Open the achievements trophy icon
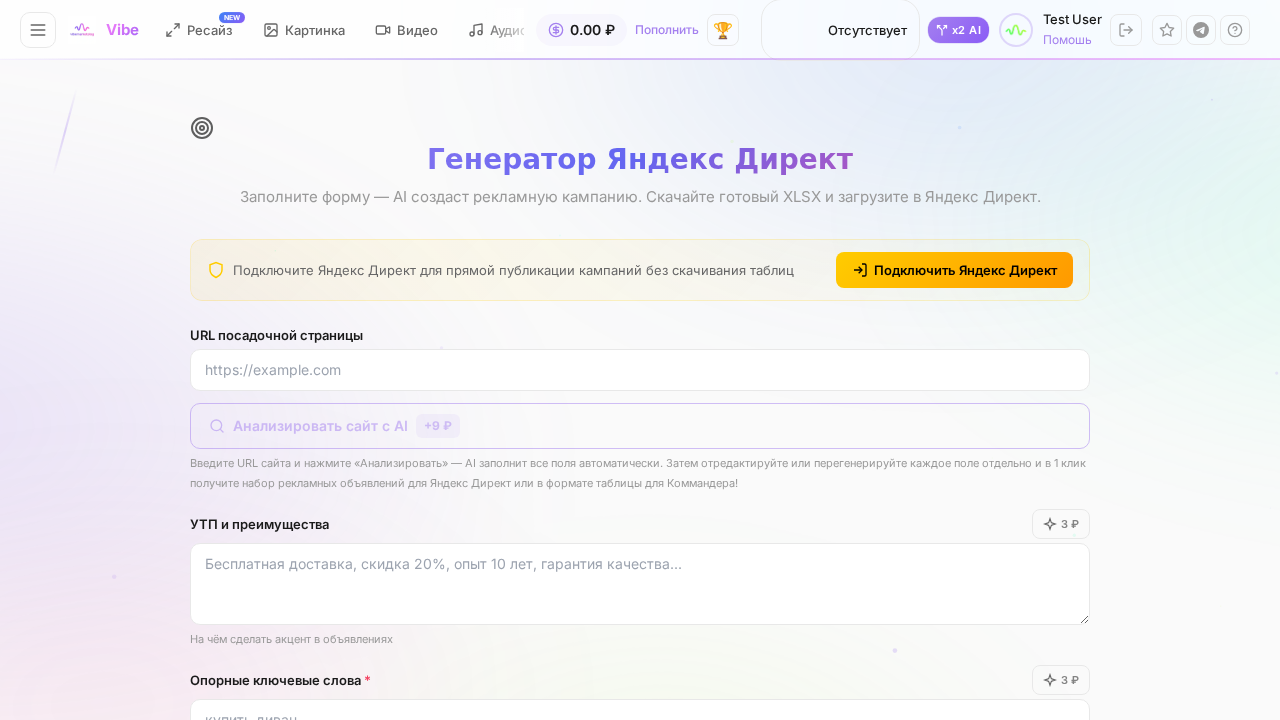Image resolution: width=1280 pixels, height=720 pixels. coord(722,30)
